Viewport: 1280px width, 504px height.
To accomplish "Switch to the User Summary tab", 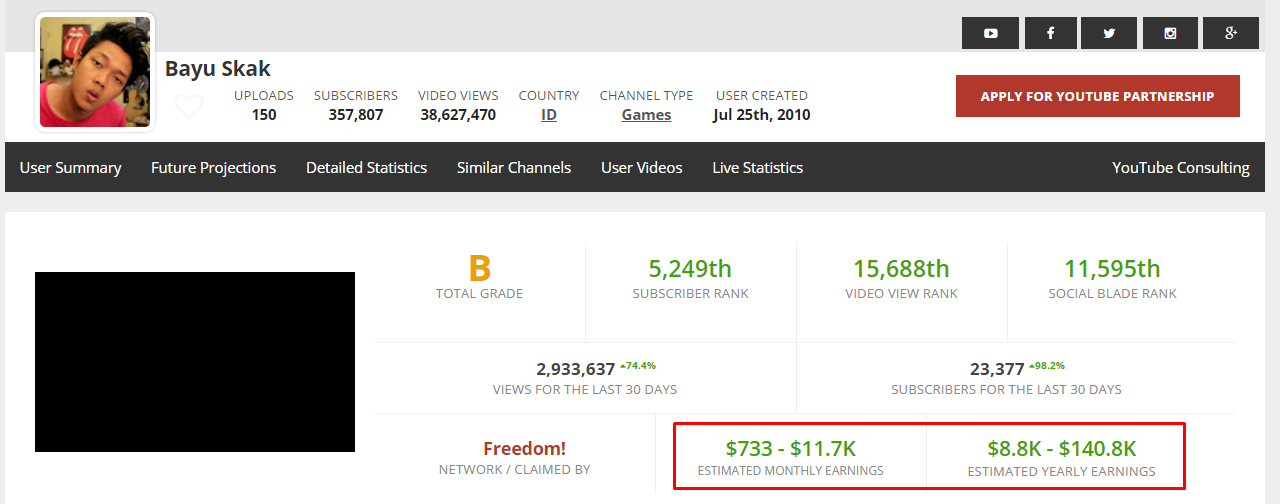I will [x=70, y=167].
